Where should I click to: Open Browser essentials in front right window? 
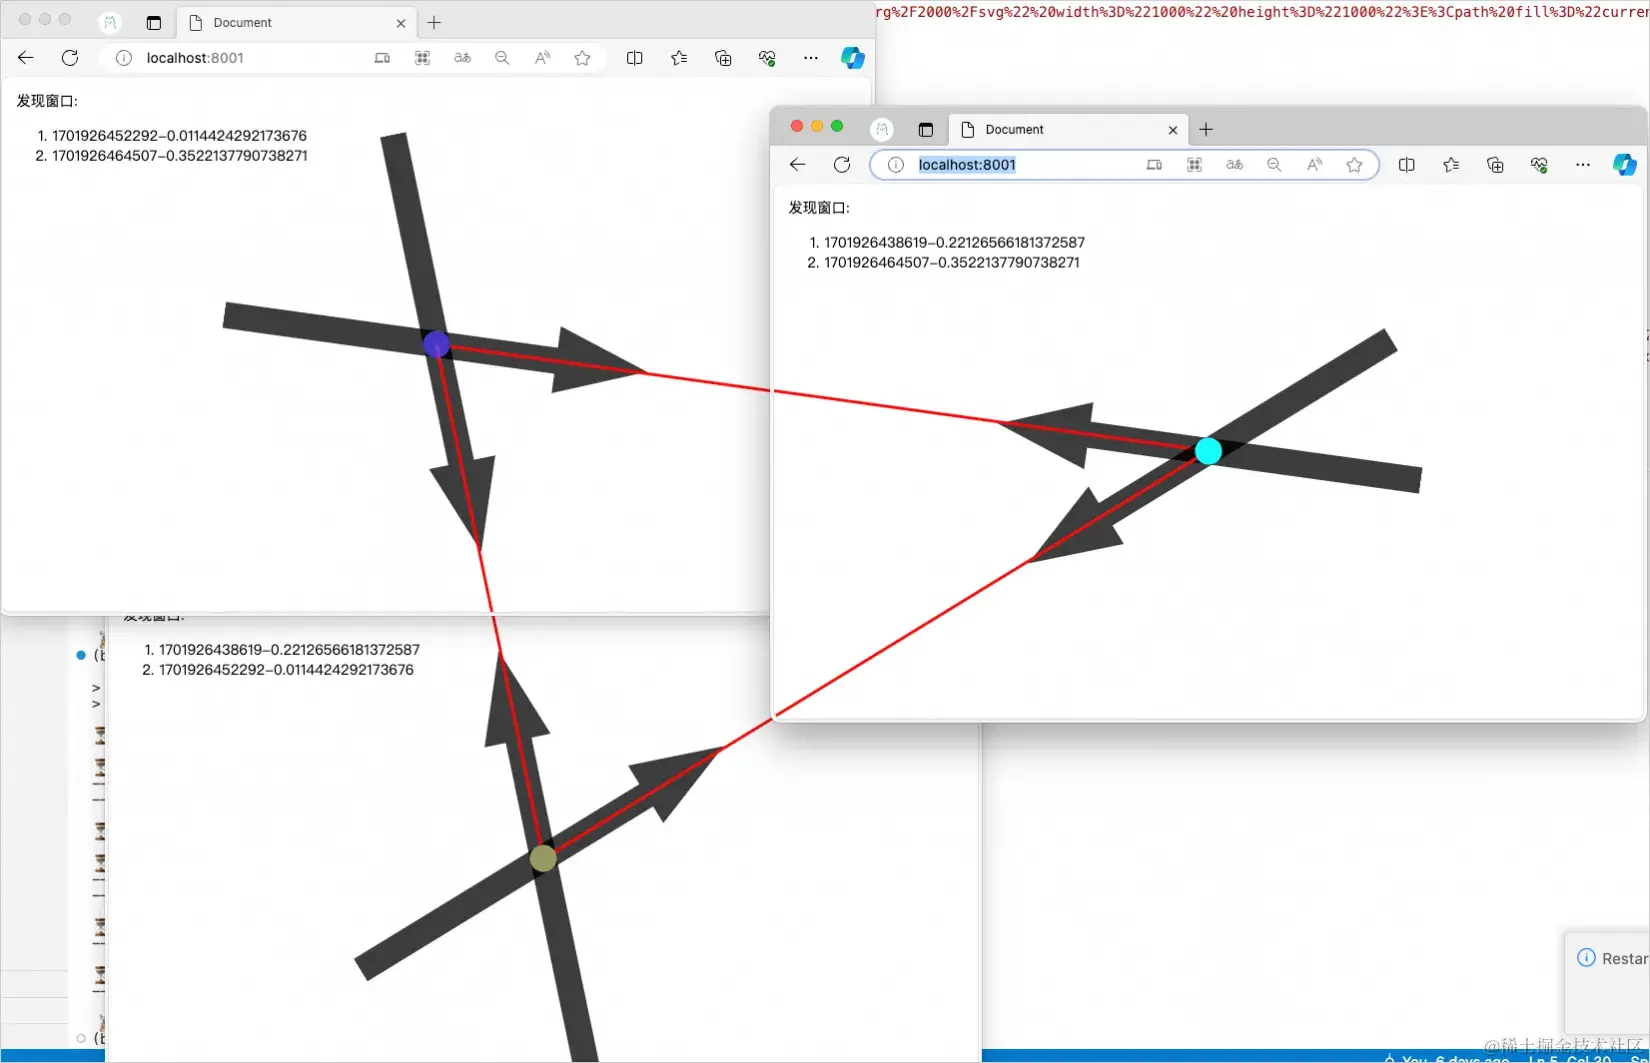1539,165
